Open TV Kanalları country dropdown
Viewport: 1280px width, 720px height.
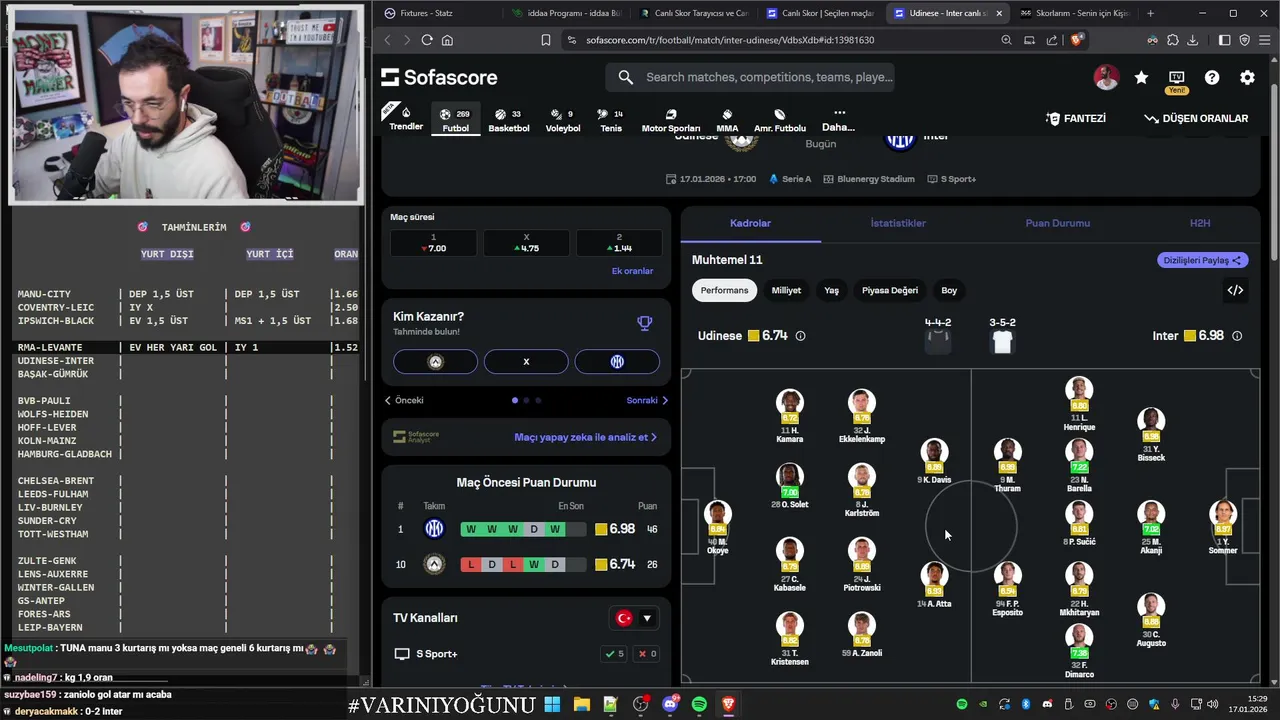(x=634, y=618)
